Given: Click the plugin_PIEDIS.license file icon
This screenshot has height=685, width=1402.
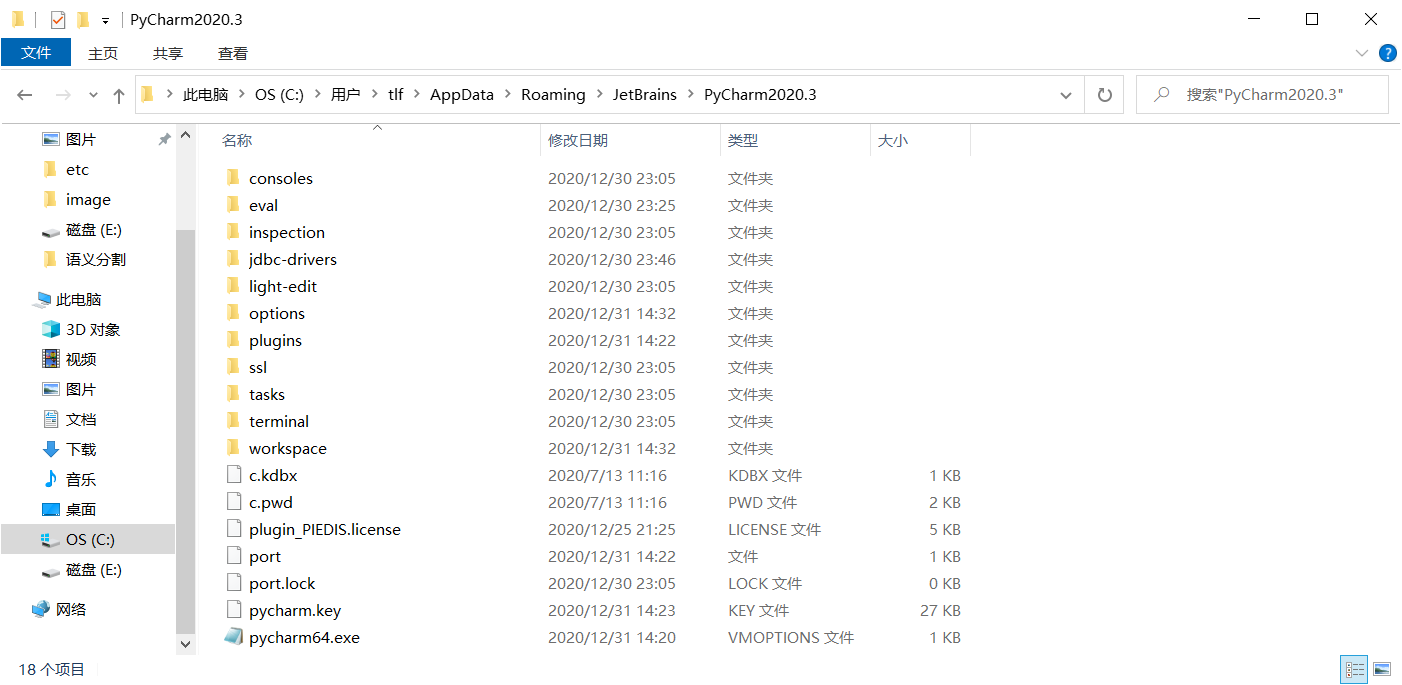Looking at the screenshot, I should pos(233,529).
